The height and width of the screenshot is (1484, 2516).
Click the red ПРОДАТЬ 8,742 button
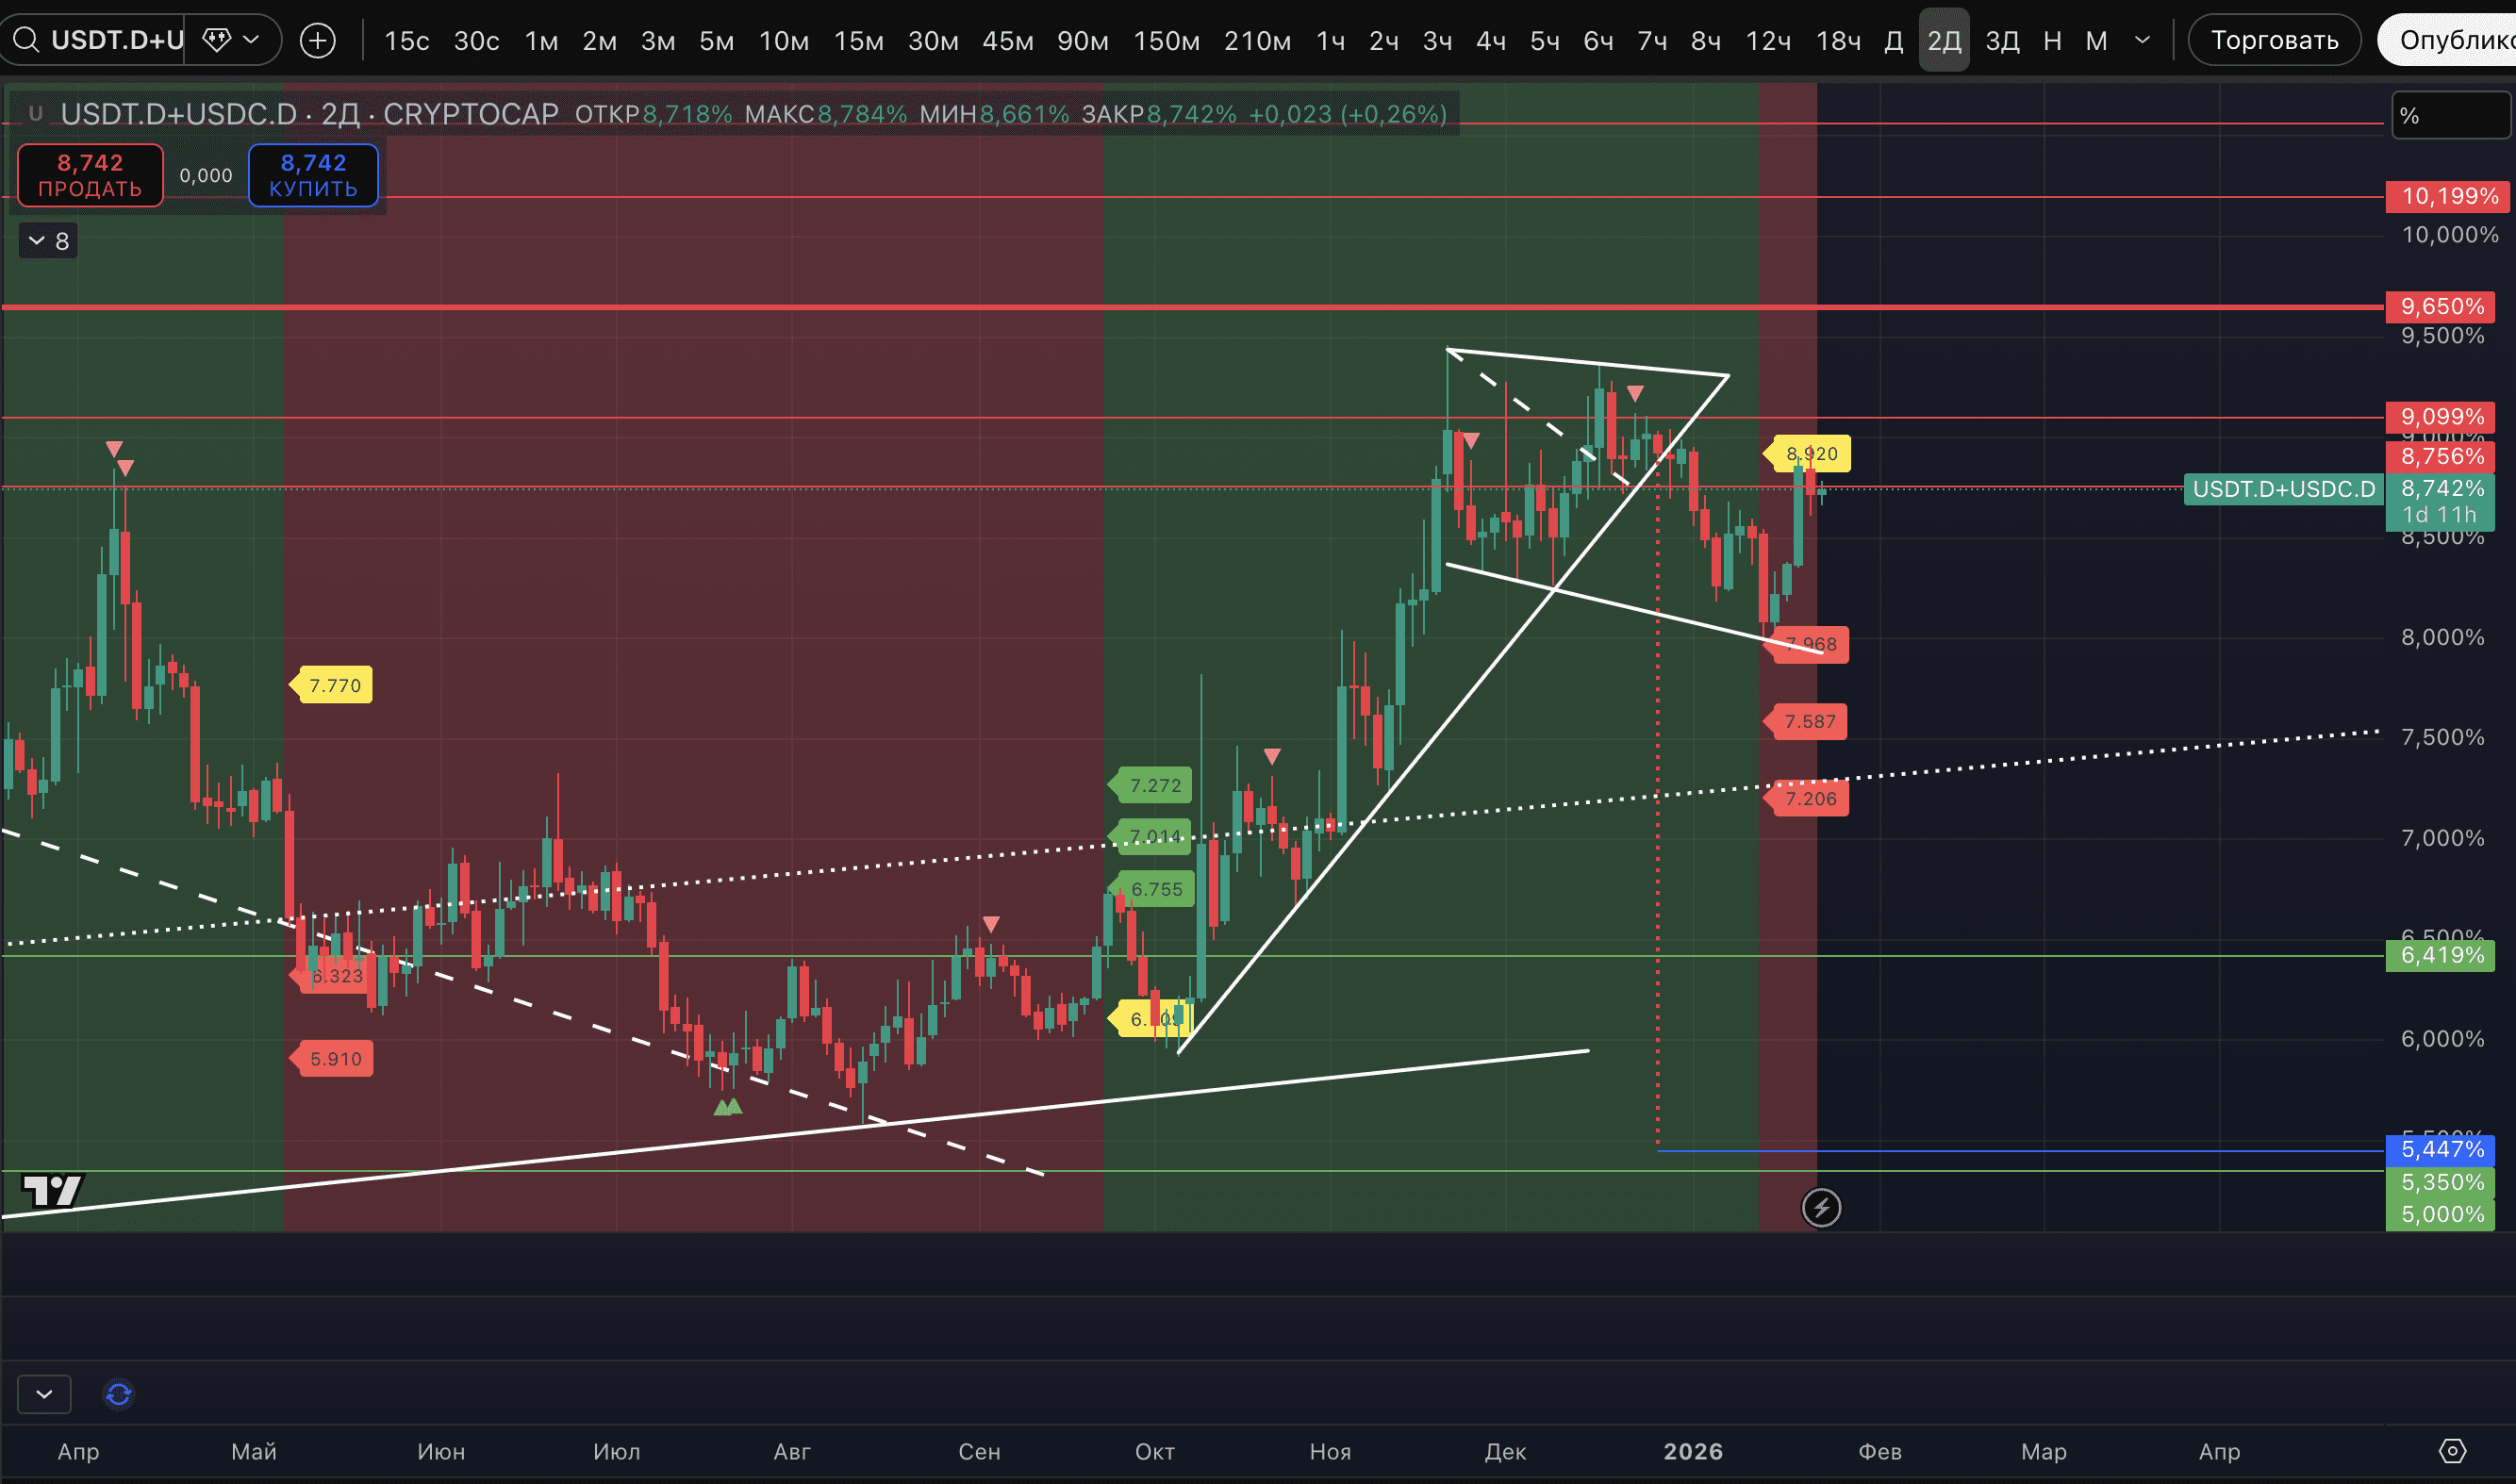pos(90,175)
